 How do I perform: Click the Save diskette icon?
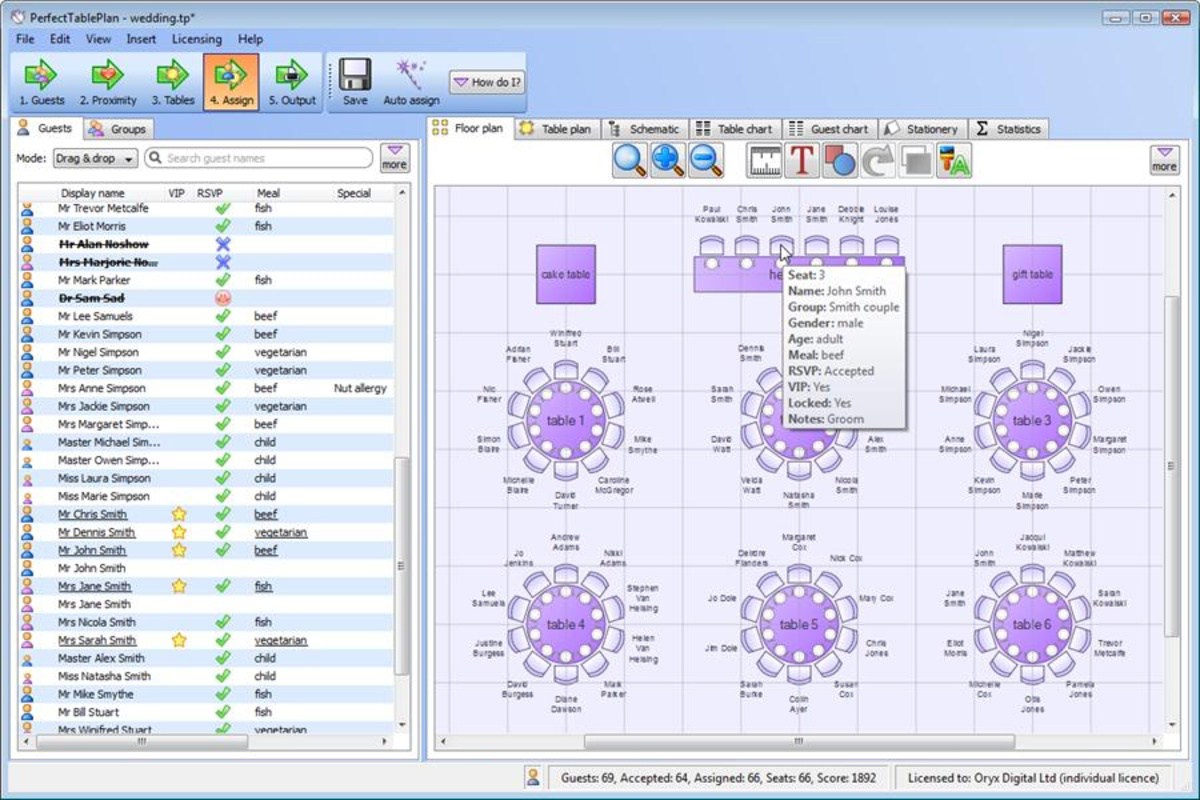click(354, 80)
